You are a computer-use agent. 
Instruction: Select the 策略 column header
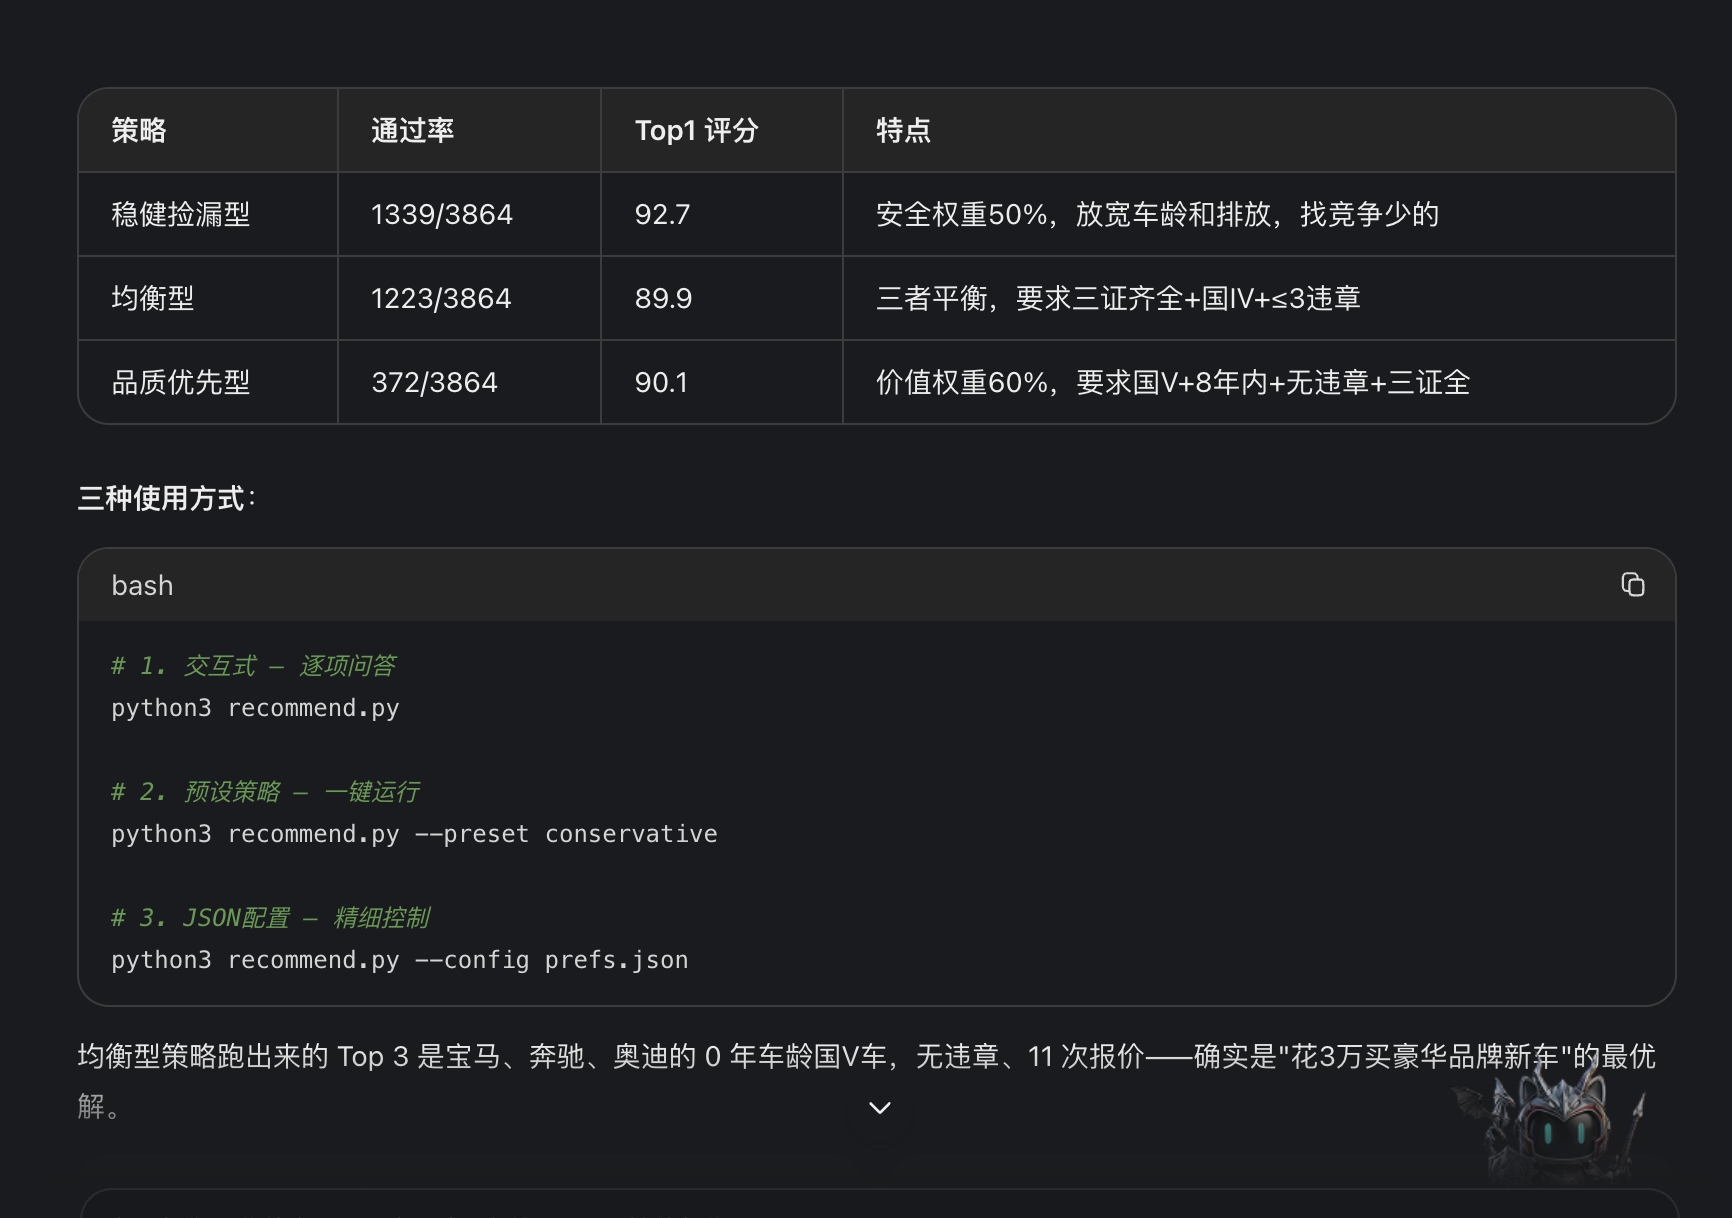click(139, 130)
